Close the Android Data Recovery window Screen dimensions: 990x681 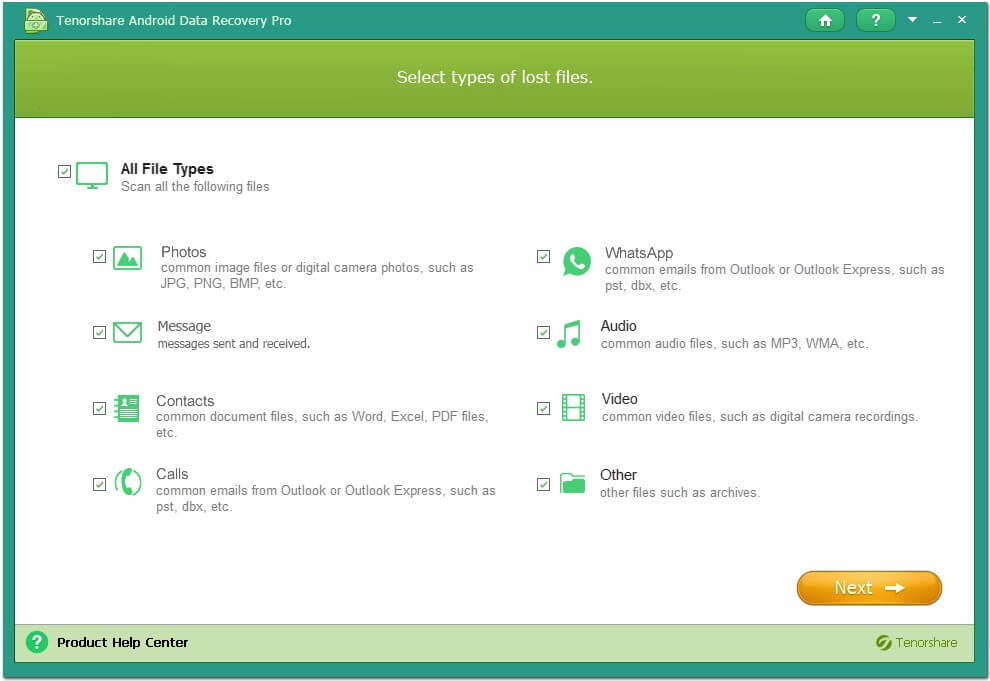tap(962, 20)
